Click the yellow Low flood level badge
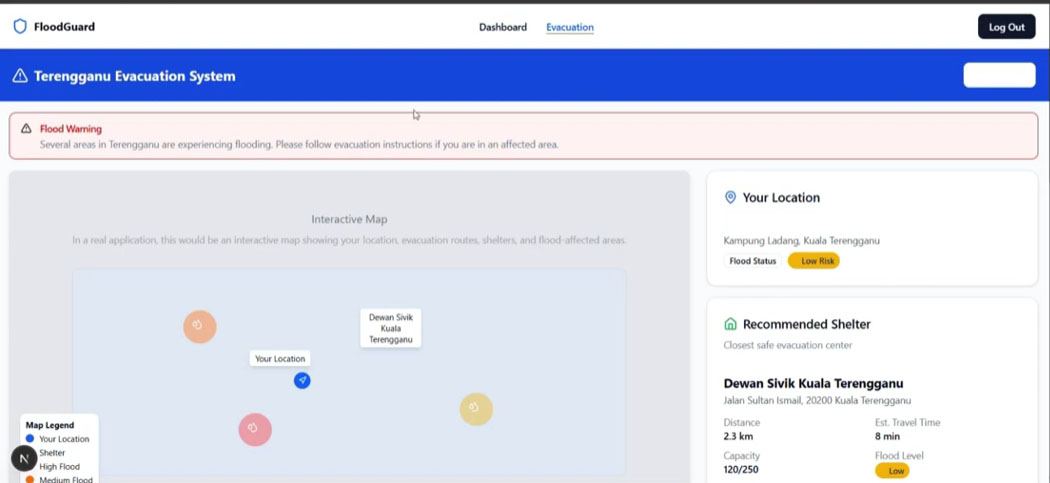The height and width of the screenshot is (483, 1050). coord(895,470)
